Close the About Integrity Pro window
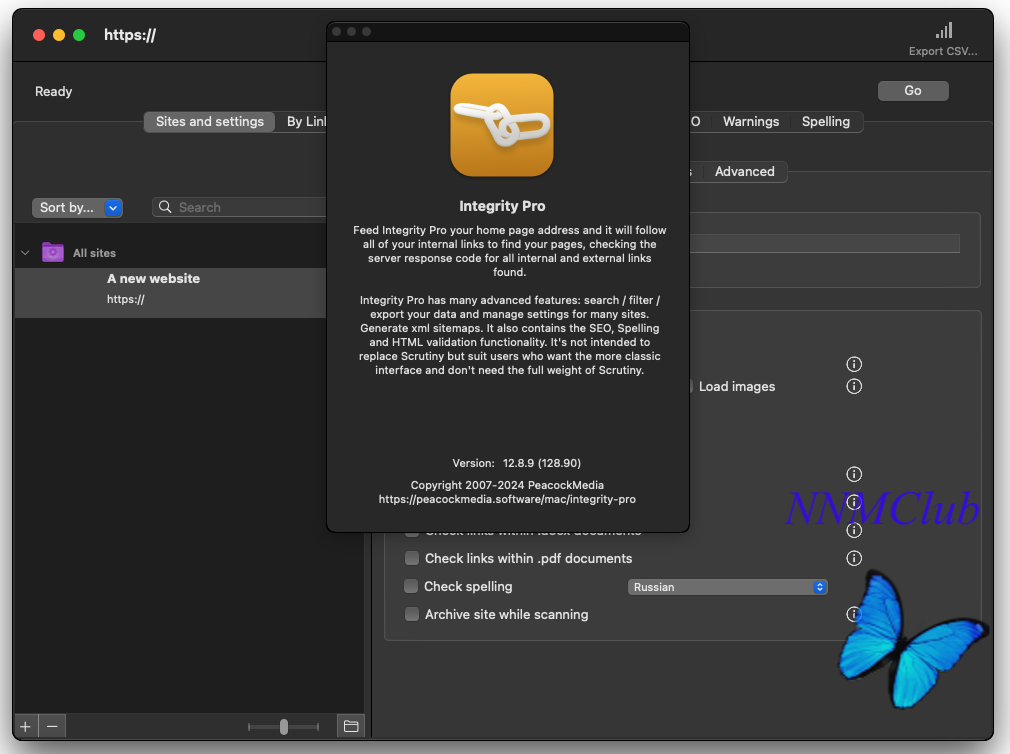Viewport: 1010px width, 754px height. tap(336, 32)
